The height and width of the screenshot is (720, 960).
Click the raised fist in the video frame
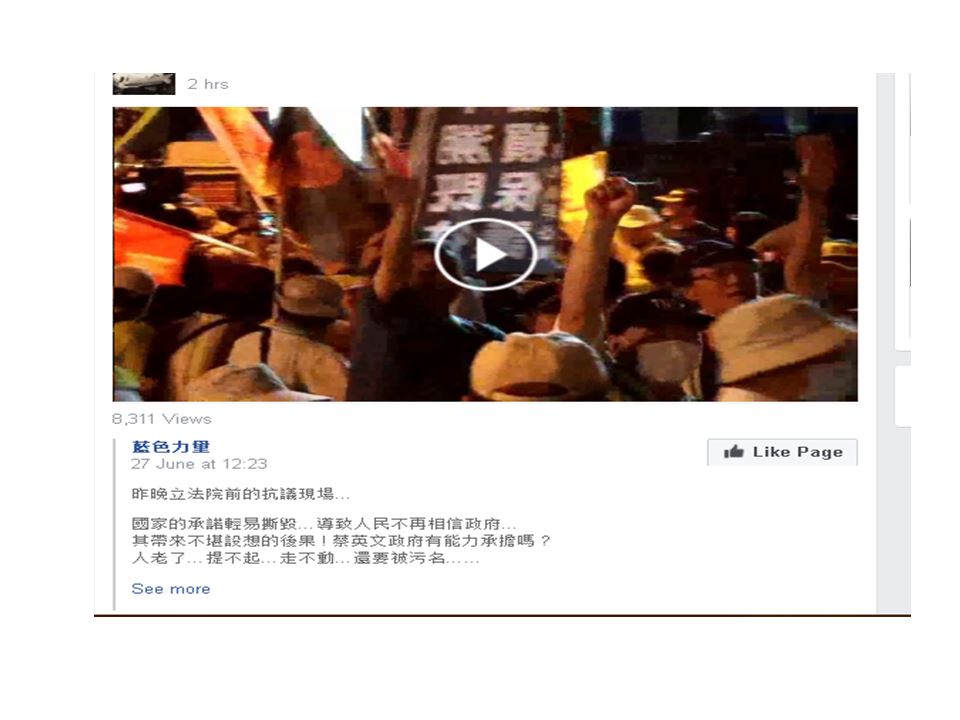pos(609,199)
